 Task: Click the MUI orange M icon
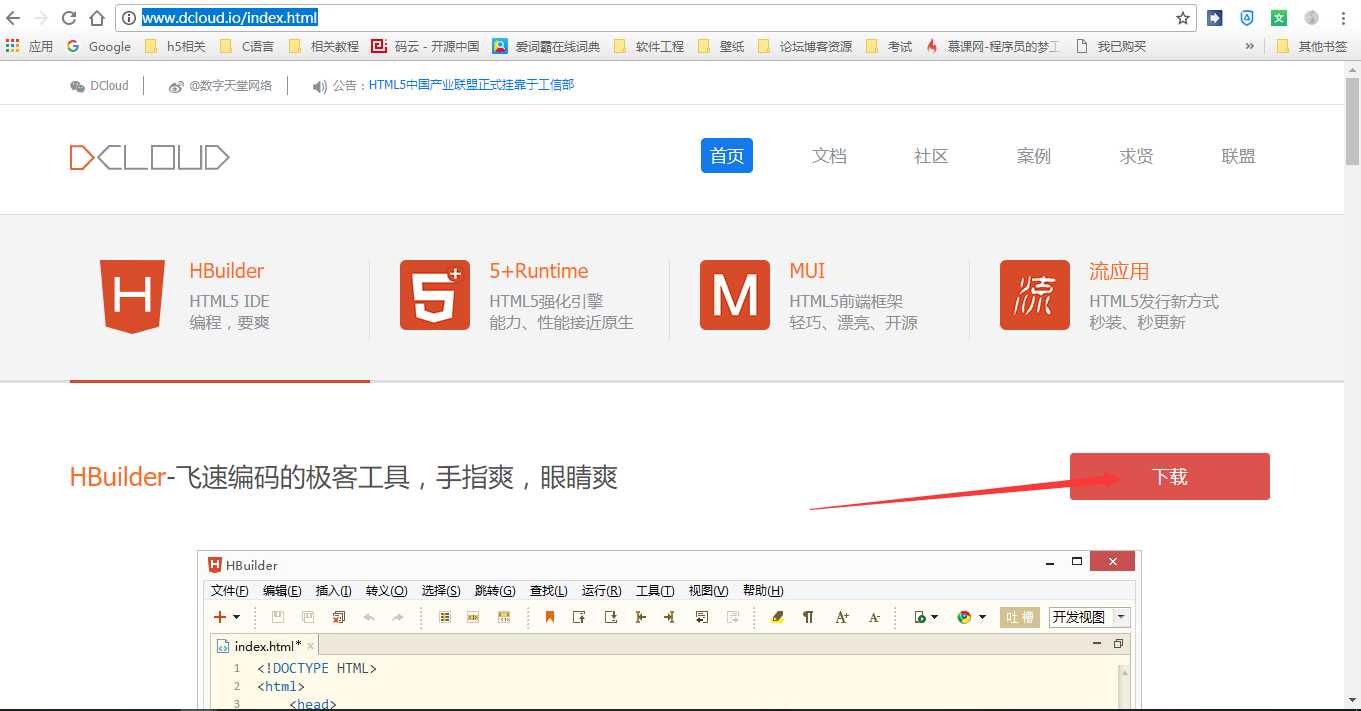click(735, 295)
